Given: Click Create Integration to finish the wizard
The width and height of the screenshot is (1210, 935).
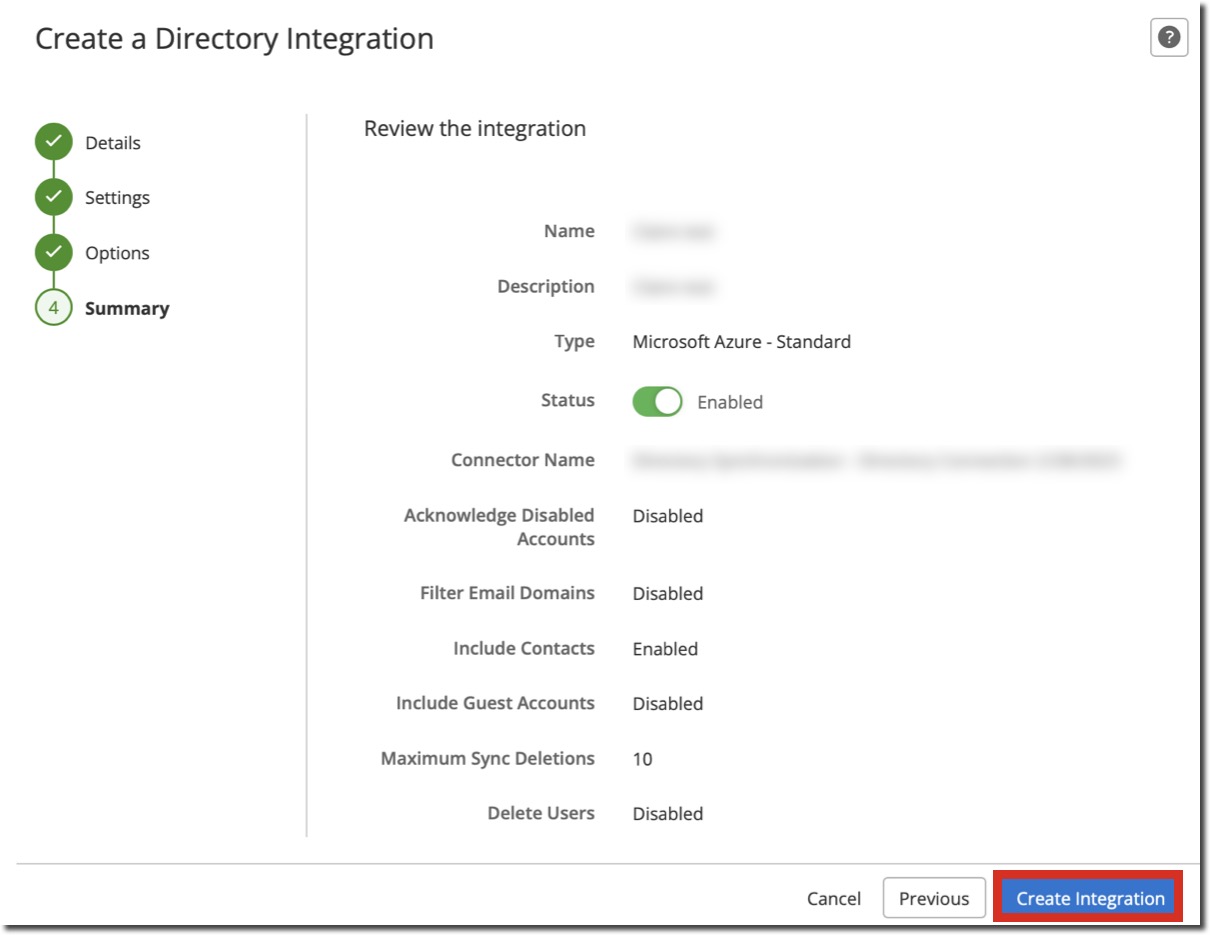Looking at the screenshot, I should 1089,897.
